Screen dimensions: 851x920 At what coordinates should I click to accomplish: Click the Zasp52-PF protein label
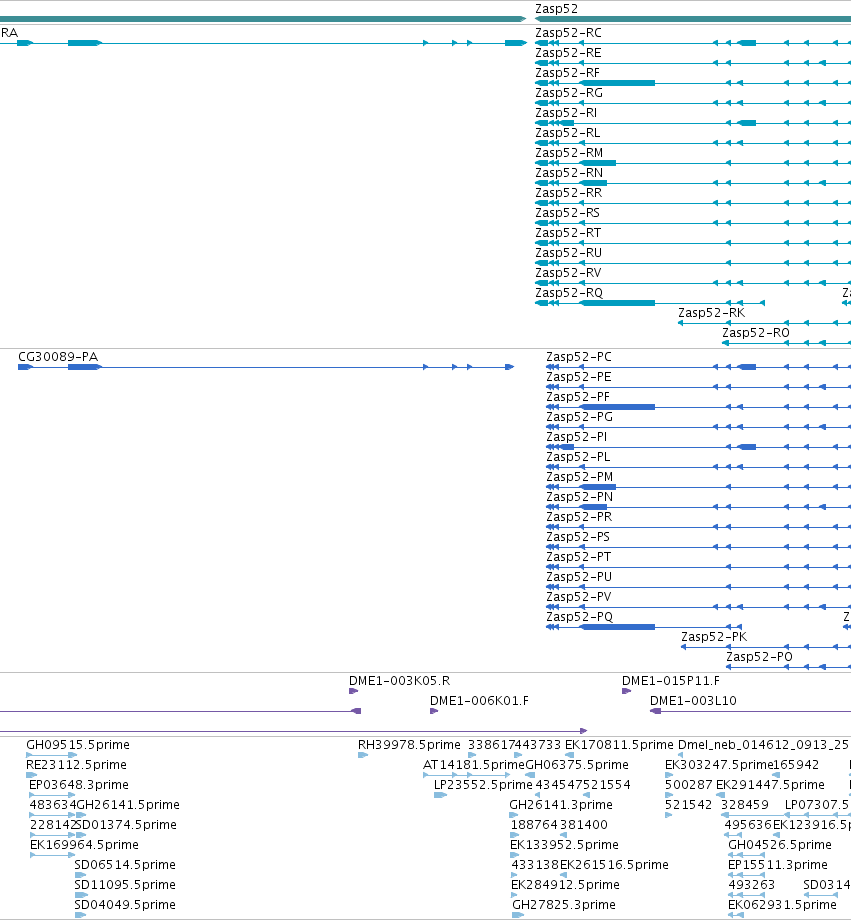point(578,397)
